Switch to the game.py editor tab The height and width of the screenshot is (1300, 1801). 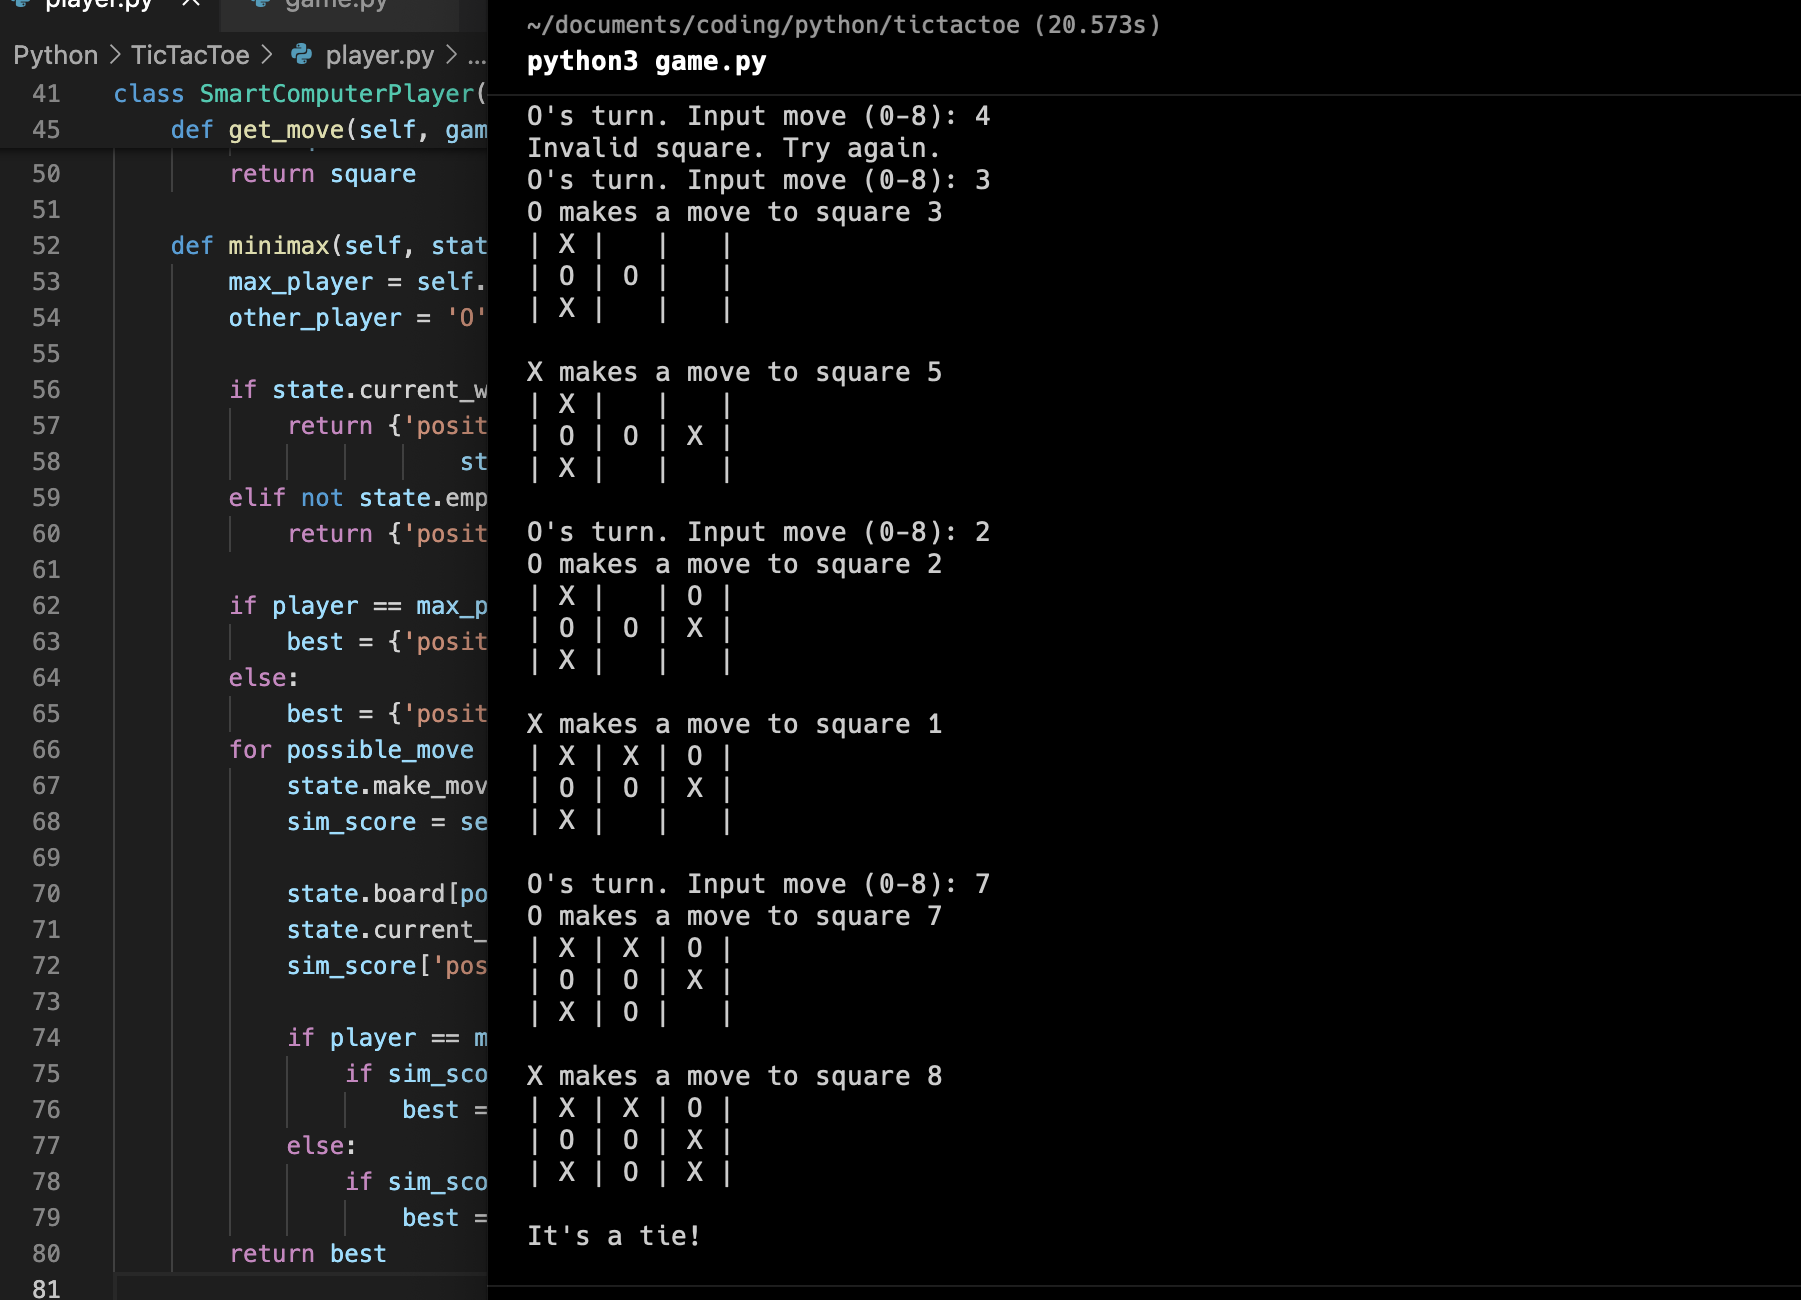coord(336,5)
